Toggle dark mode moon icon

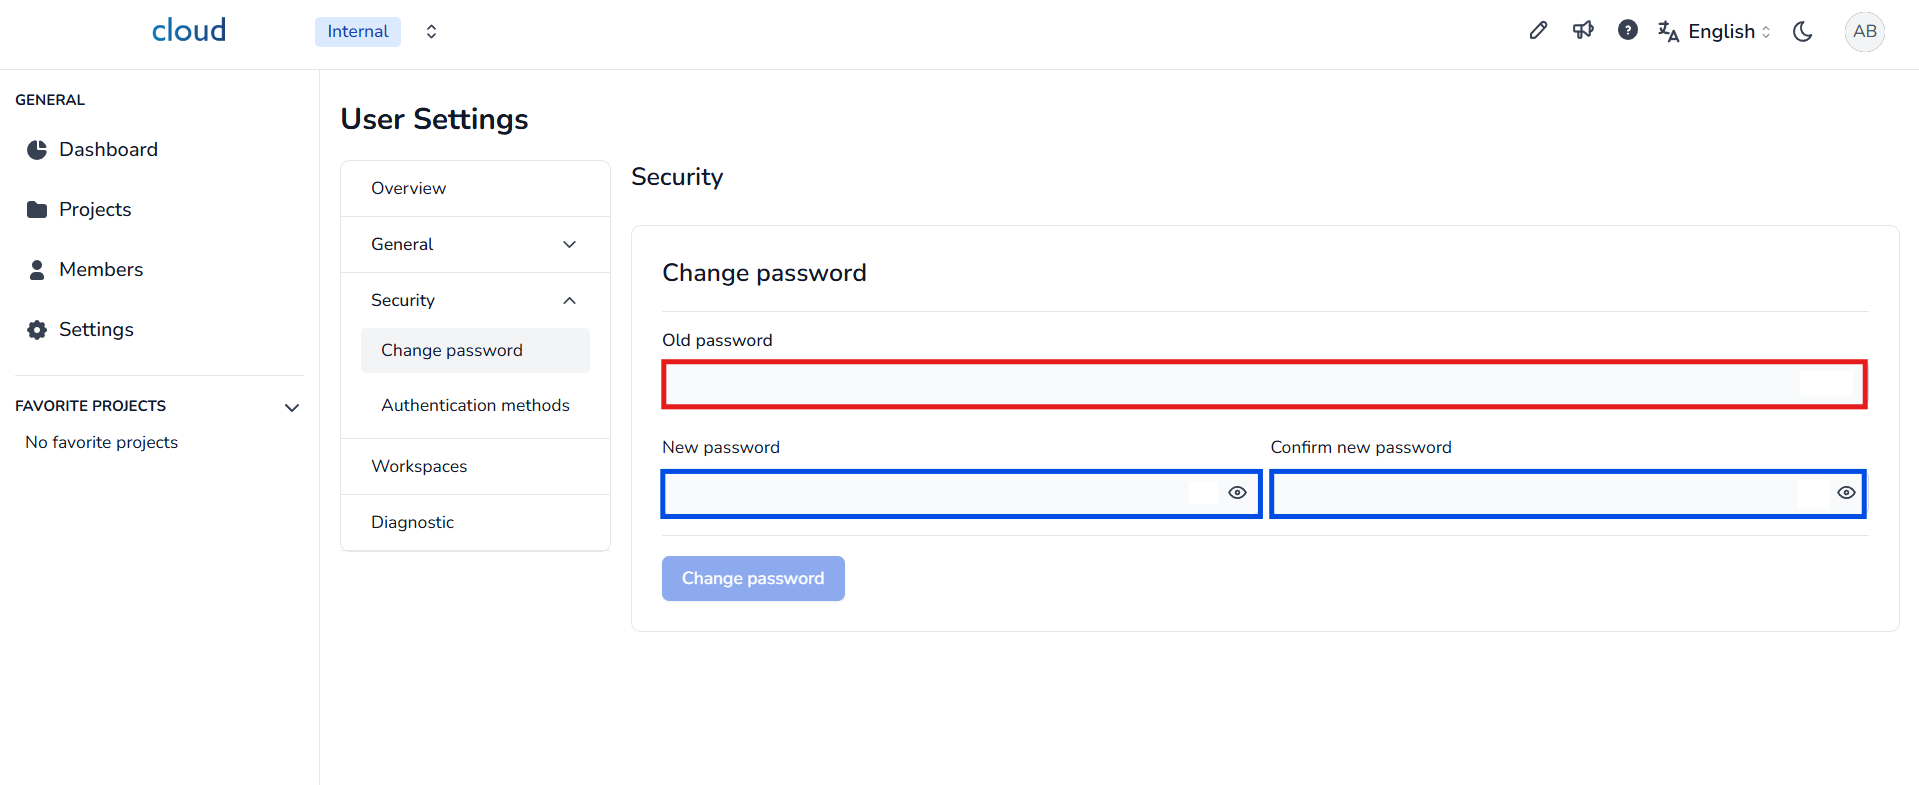[x=1803, y=31]
